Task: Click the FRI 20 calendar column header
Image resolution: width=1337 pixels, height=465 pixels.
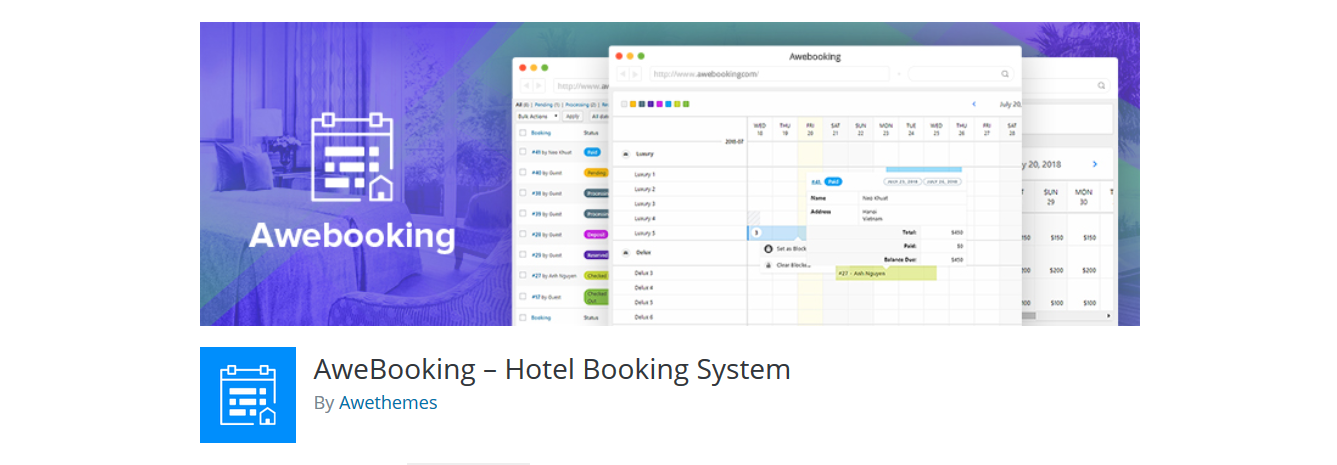Action: click(810, 129)
